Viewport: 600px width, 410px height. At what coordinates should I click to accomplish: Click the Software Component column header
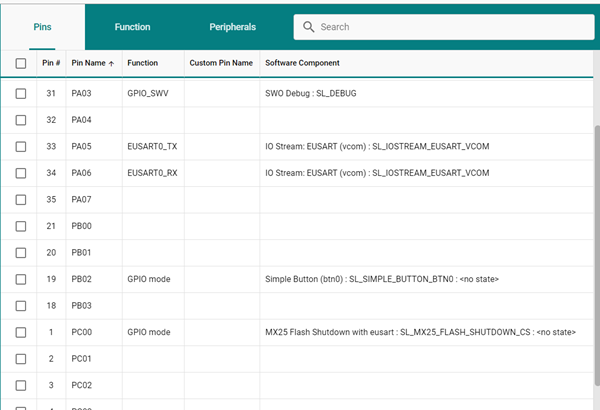pos(302,63)
